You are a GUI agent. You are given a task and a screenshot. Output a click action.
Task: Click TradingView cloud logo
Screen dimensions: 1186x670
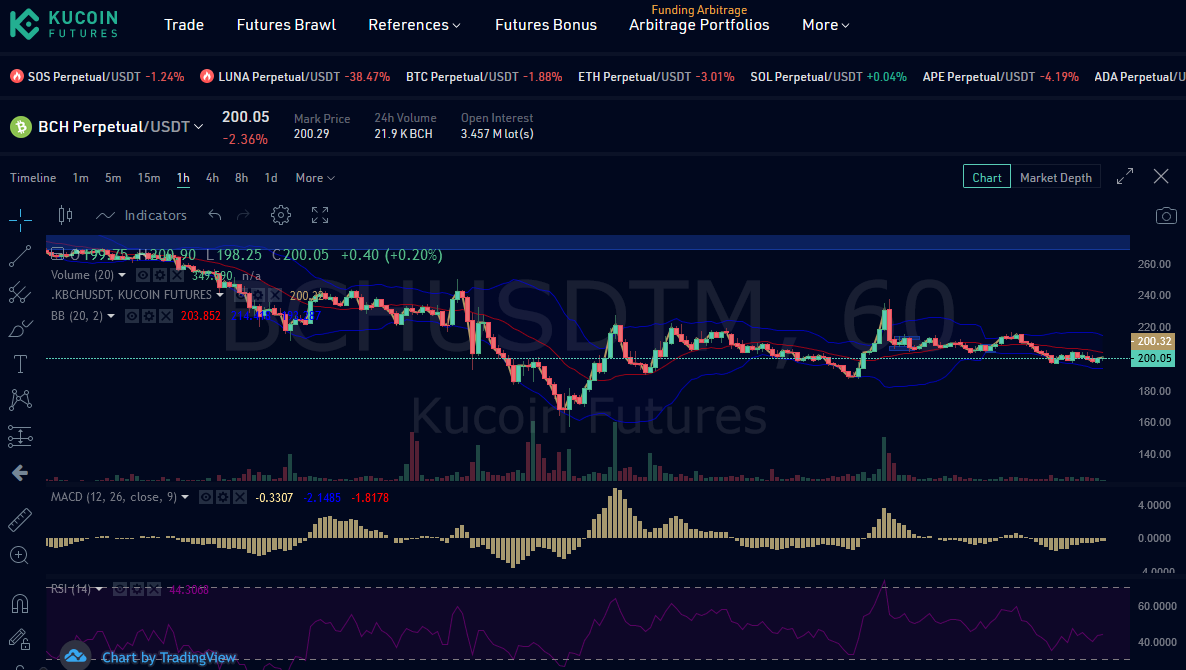click(x=76, y=656)
